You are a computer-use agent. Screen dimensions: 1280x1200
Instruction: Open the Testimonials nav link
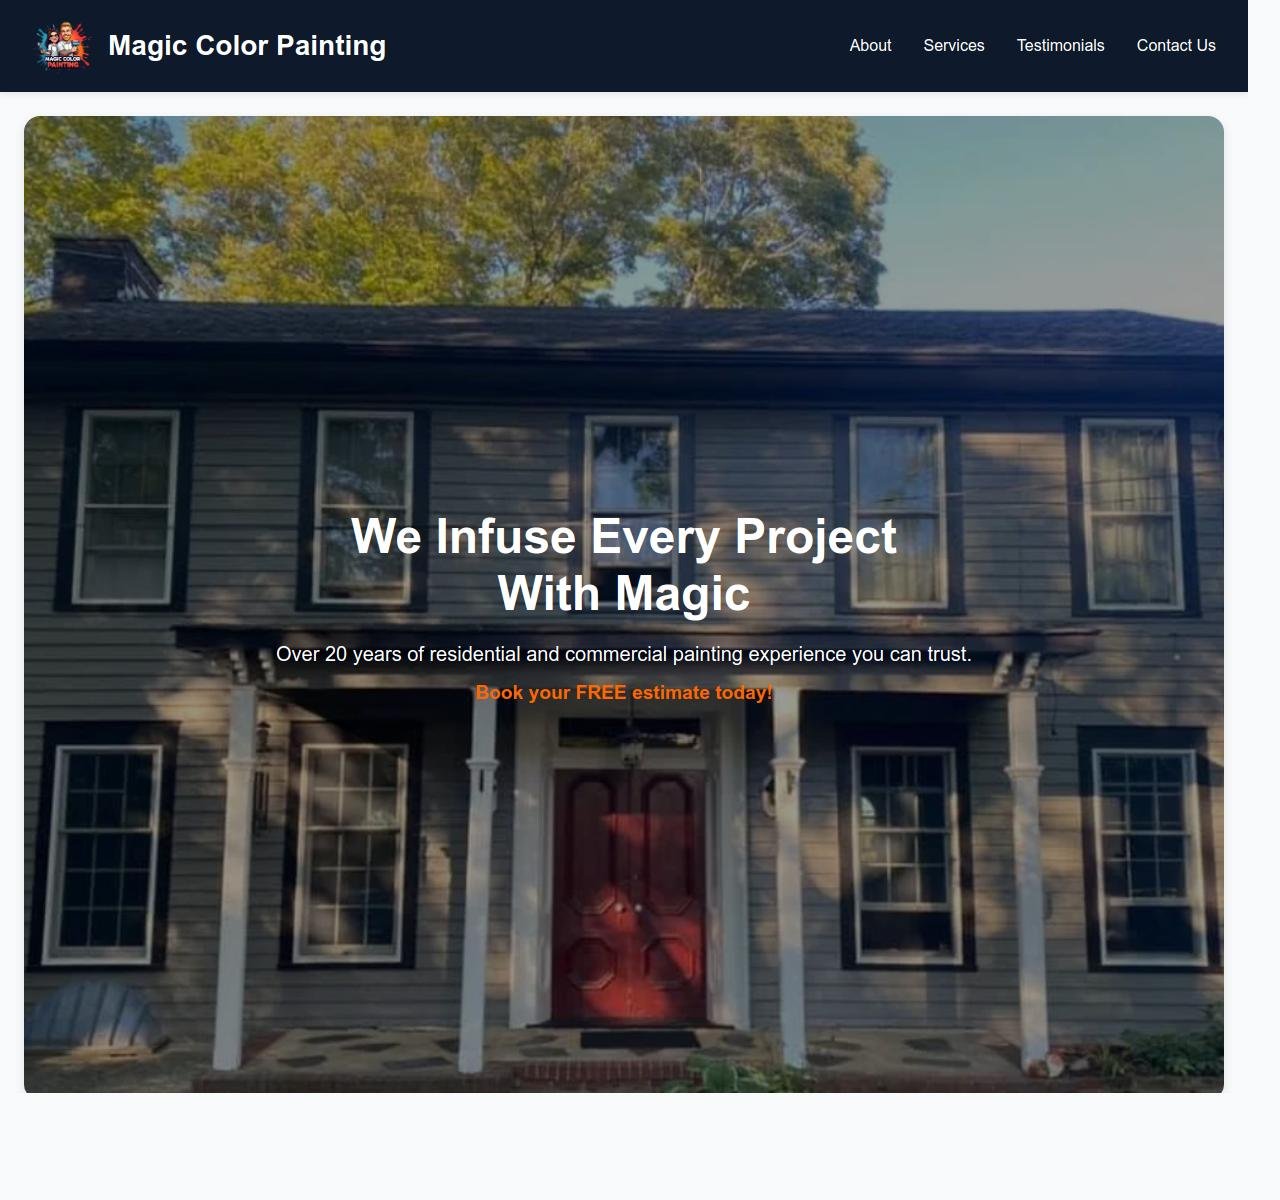click(1060, 46)
